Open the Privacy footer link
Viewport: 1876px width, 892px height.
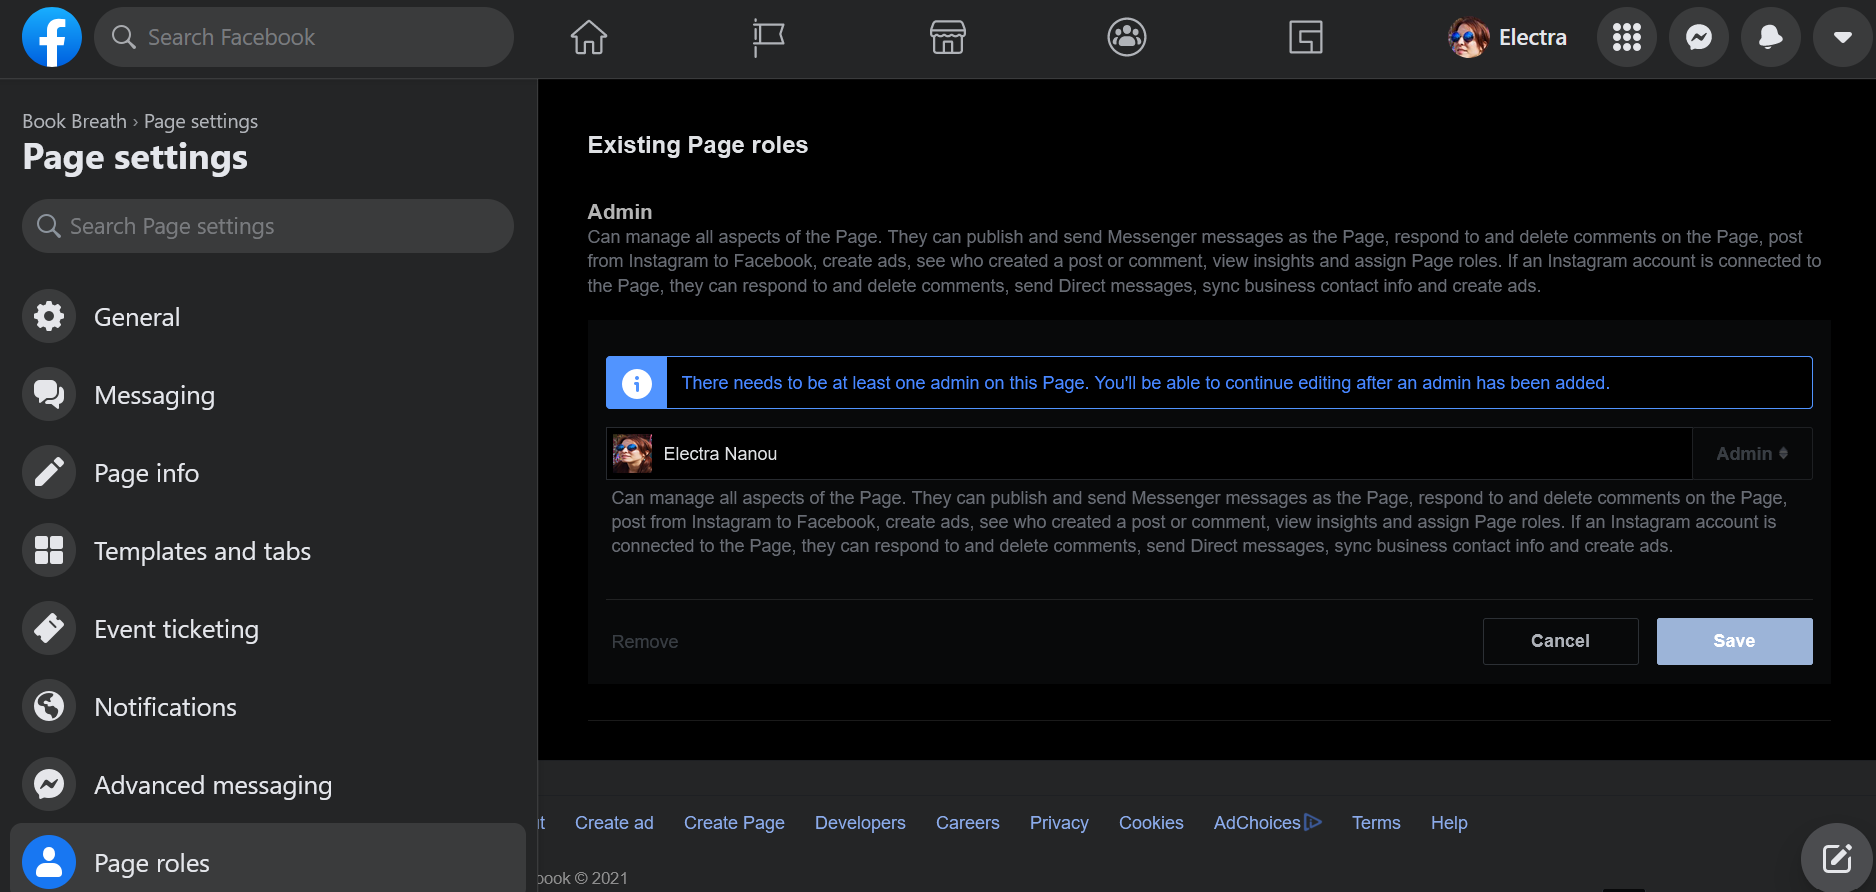point(1058,823)
